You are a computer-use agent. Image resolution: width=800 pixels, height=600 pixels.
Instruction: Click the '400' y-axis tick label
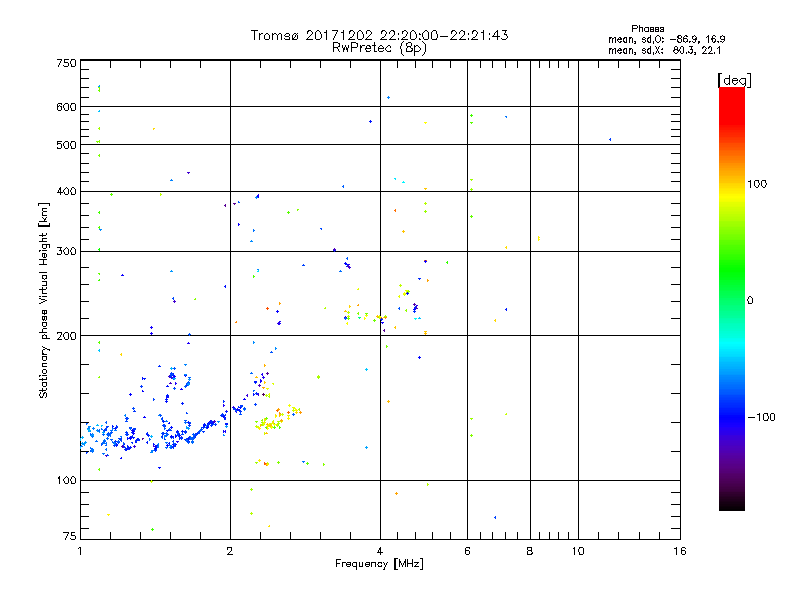click(x=66, y=191)
